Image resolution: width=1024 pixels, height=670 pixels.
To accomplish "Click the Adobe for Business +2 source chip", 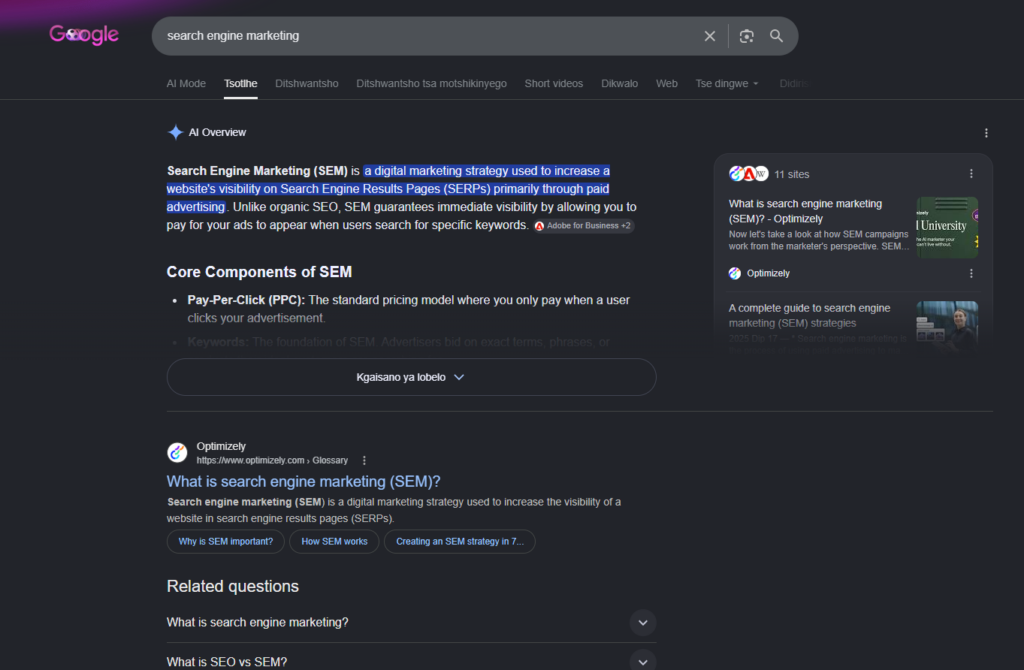I will pyautogui.click(x=583, y=226).
